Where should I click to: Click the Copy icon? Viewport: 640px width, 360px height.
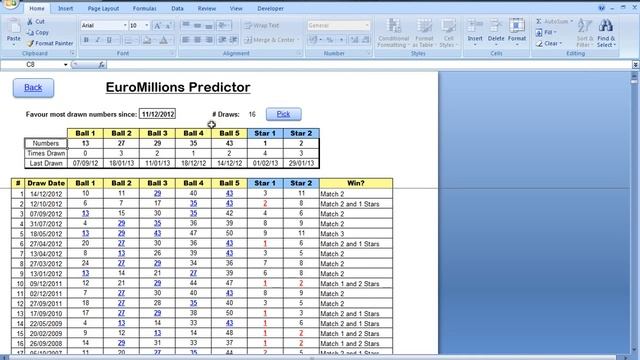point(30,32)
